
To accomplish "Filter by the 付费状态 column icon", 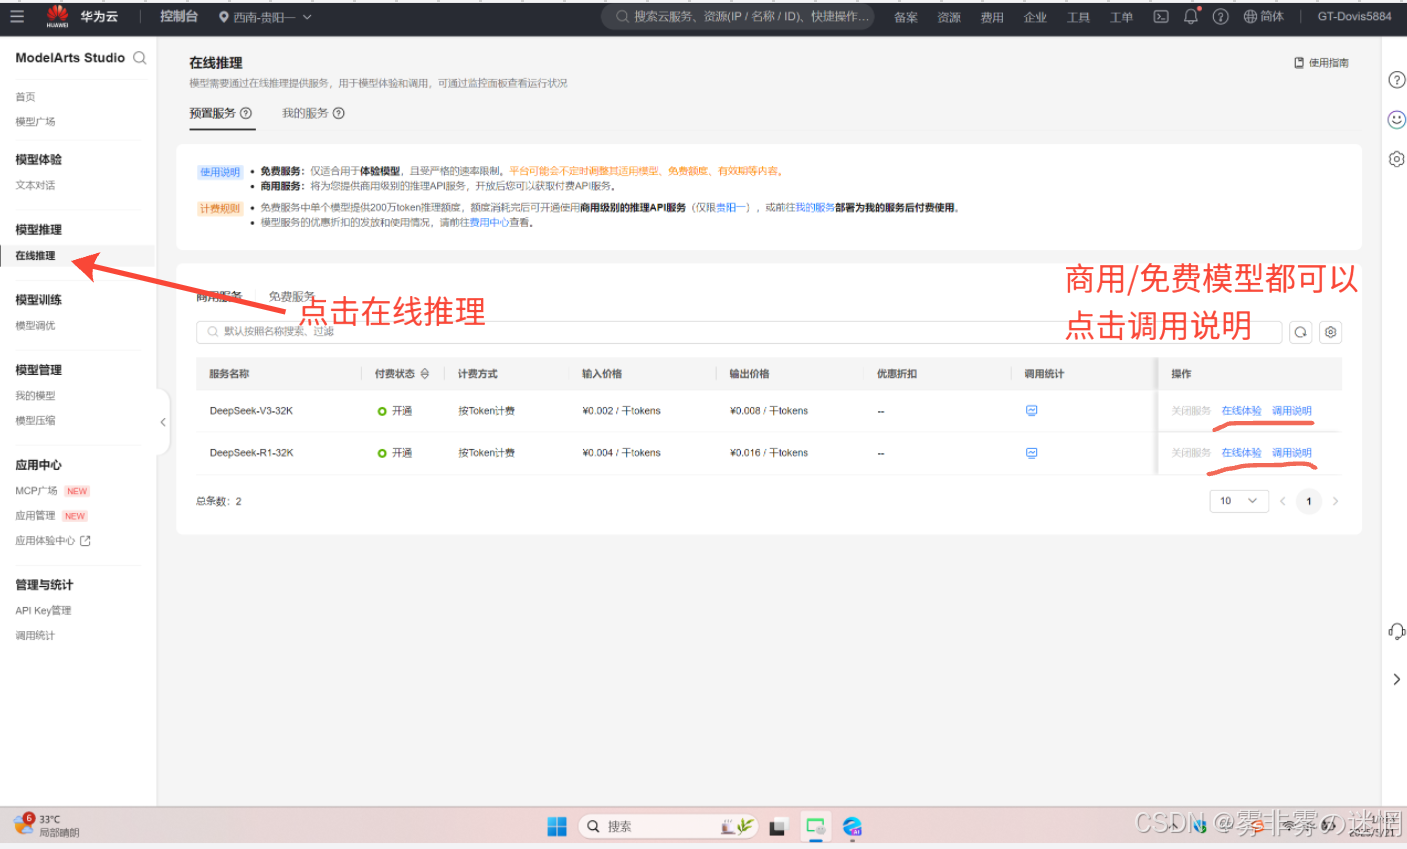I will coord(425,374).
